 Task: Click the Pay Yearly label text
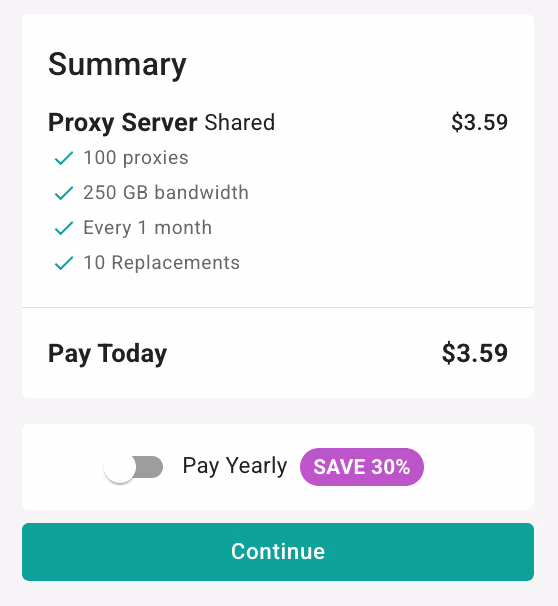(x=235, y=466)
